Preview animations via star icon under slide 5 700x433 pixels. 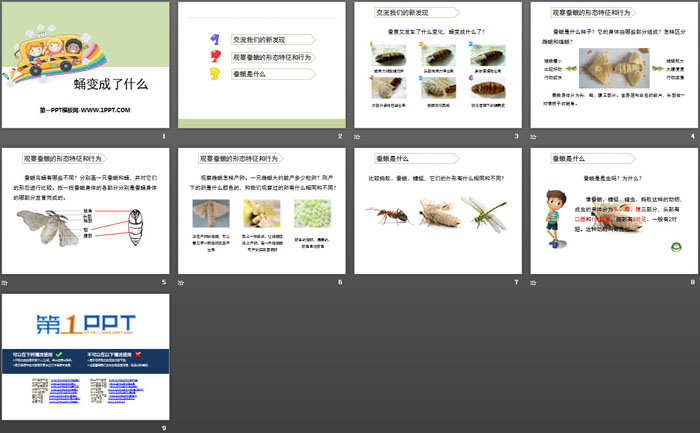[x=4, y=283]
